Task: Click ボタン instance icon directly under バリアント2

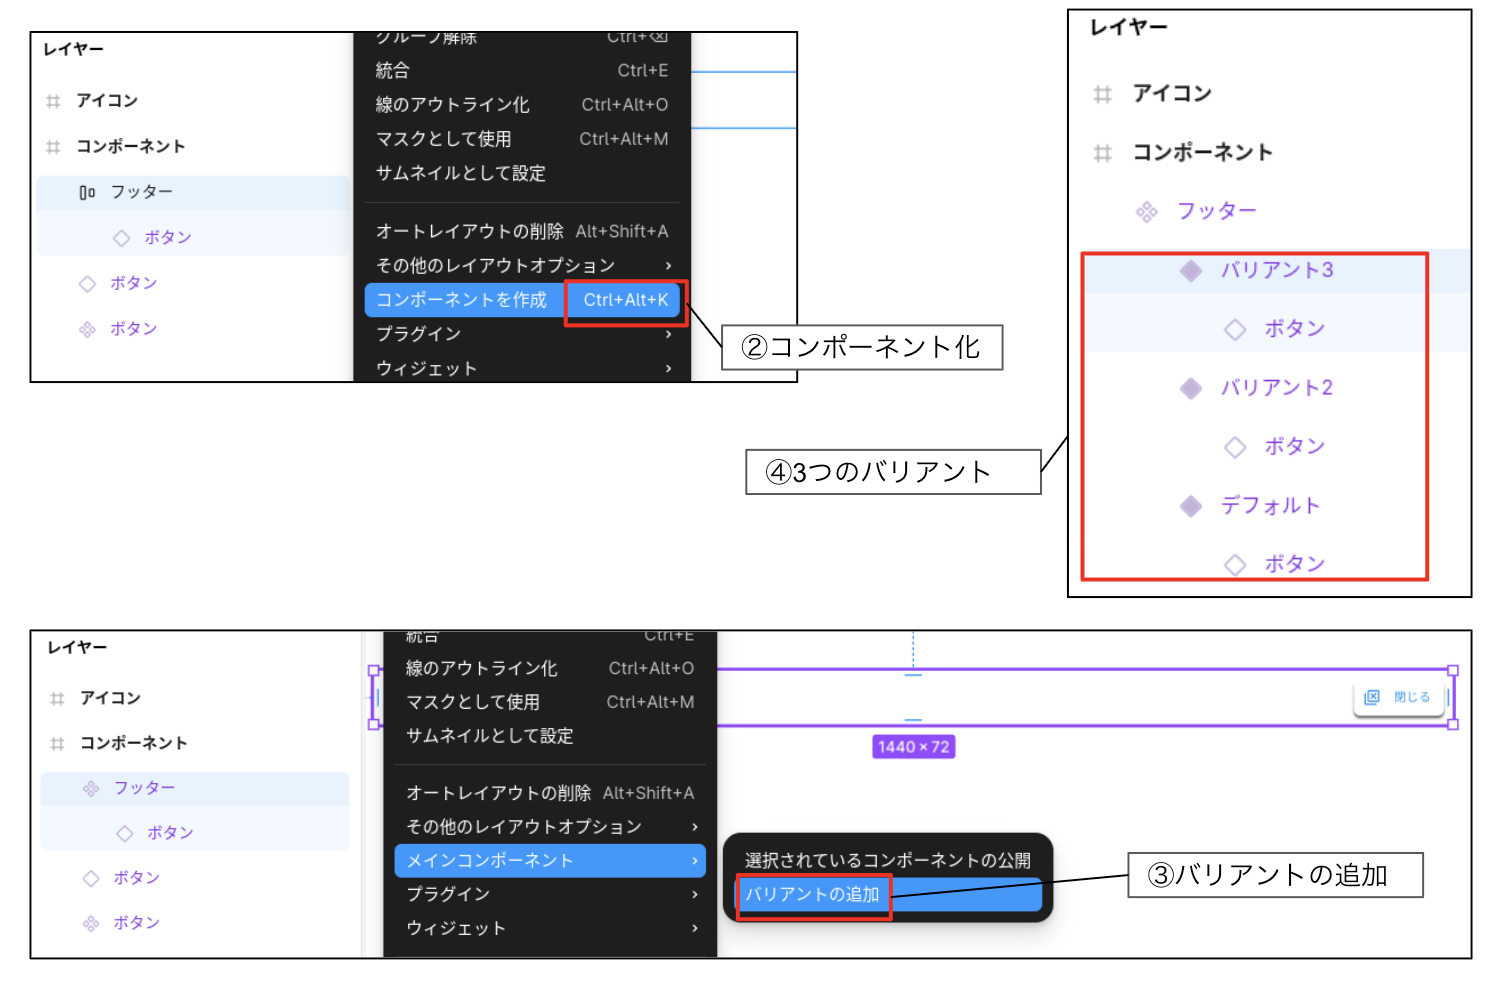Action: pyautogui.click(x=1235, y=447)
